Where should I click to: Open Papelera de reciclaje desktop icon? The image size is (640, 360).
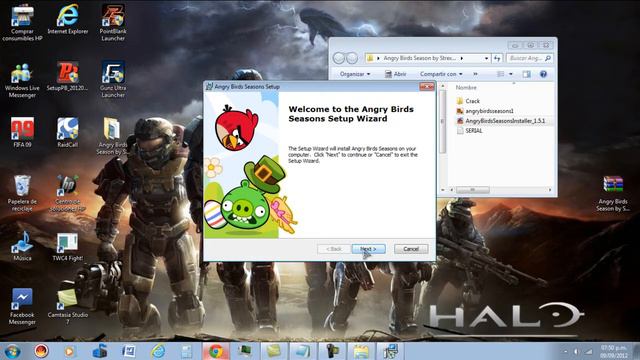tap(22, 193)
